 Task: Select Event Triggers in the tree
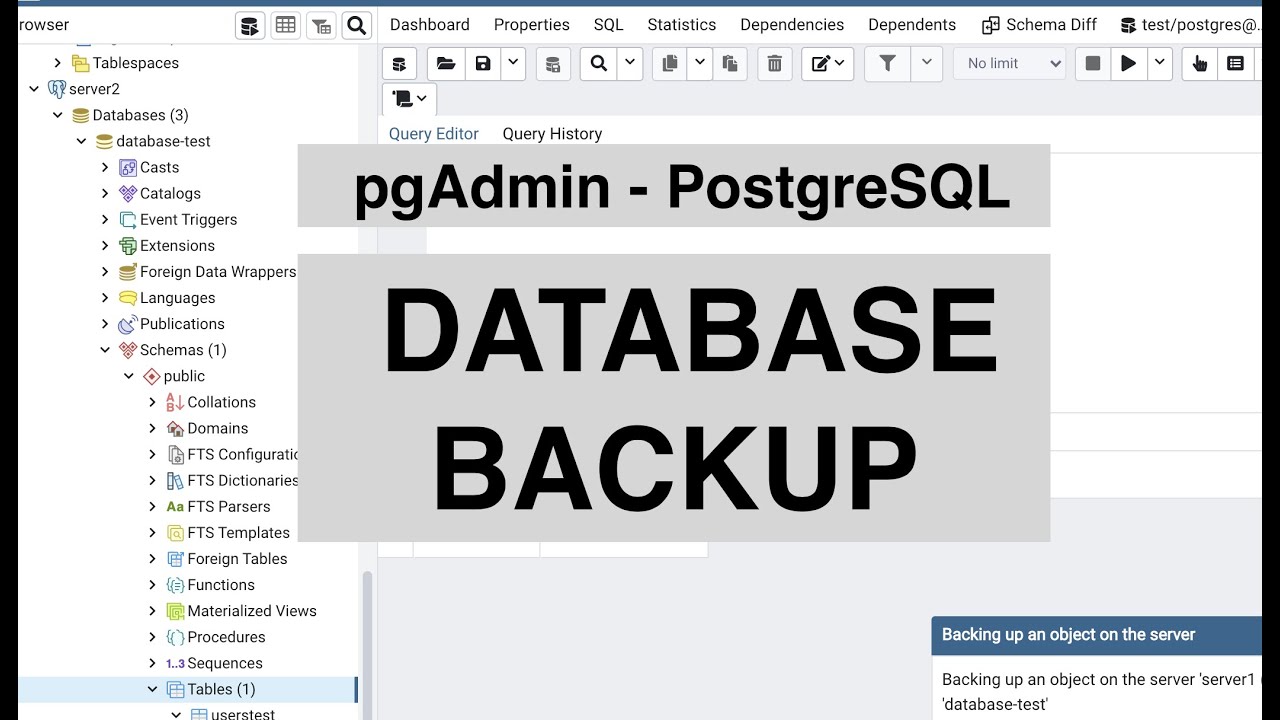[x=188, y=219]
